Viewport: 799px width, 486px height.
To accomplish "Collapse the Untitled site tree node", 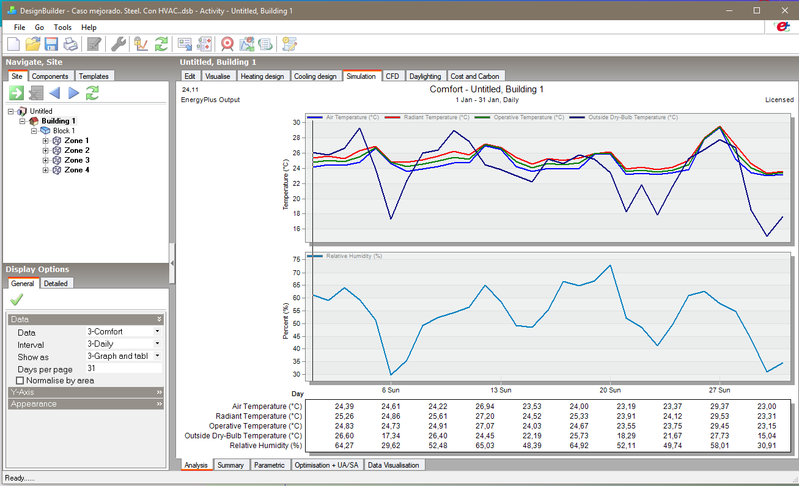I will tap(11, 111).
